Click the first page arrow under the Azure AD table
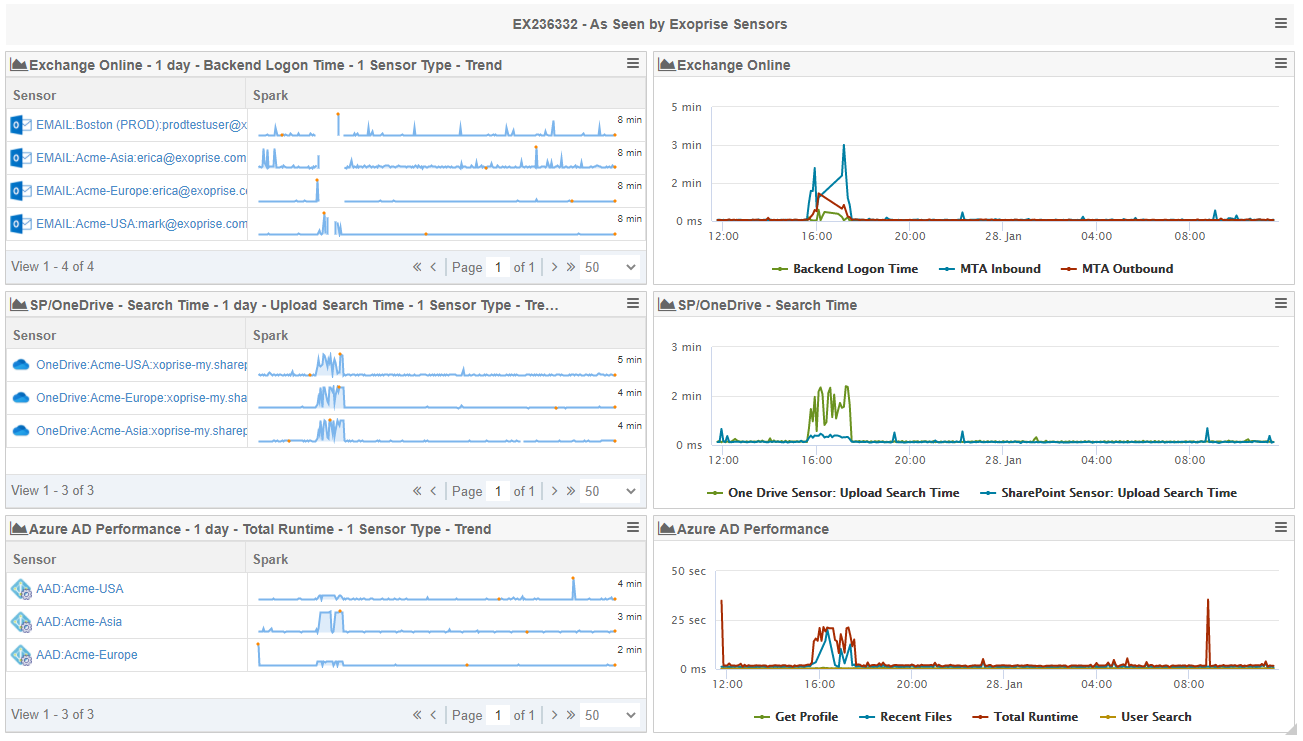This screenshot has width=1303, height=741. (x=417, y=715)
